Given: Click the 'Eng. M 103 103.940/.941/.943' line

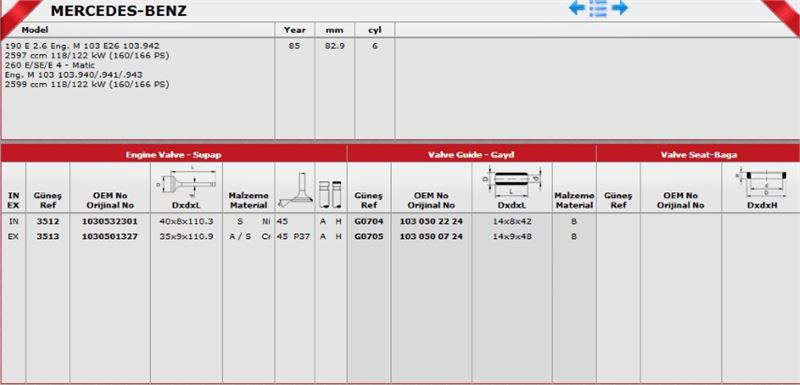Looking at the screenshot, I should coord(73,75).
